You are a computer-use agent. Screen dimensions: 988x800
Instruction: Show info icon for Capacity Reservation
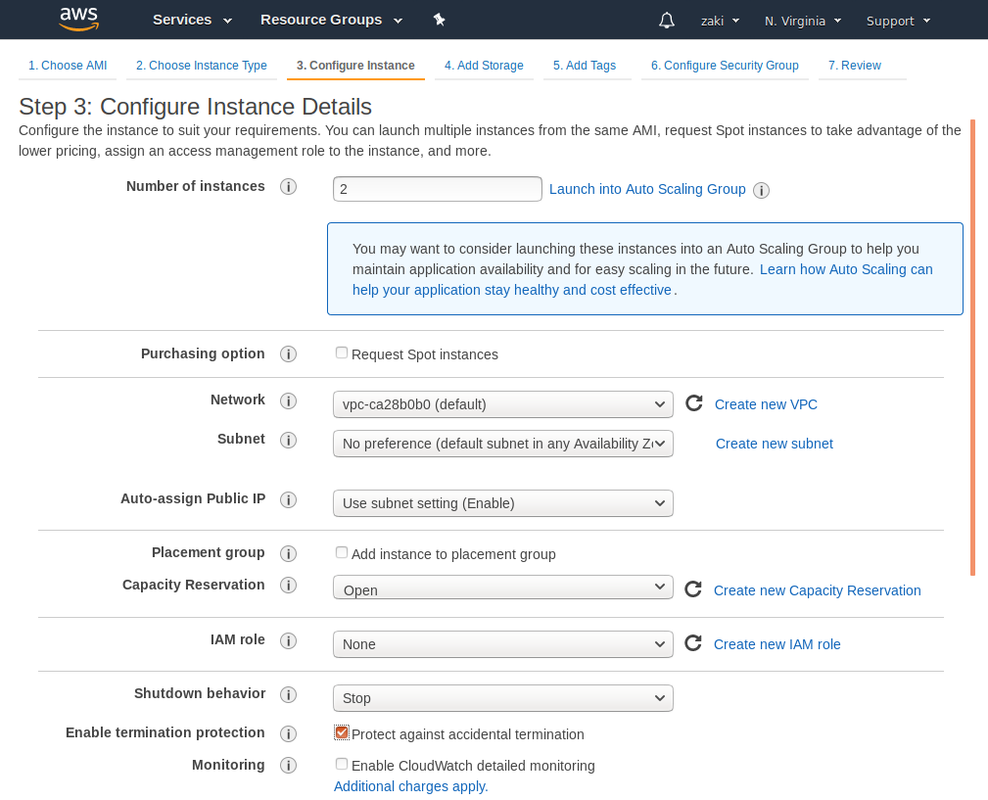click(x=288, y=585)
